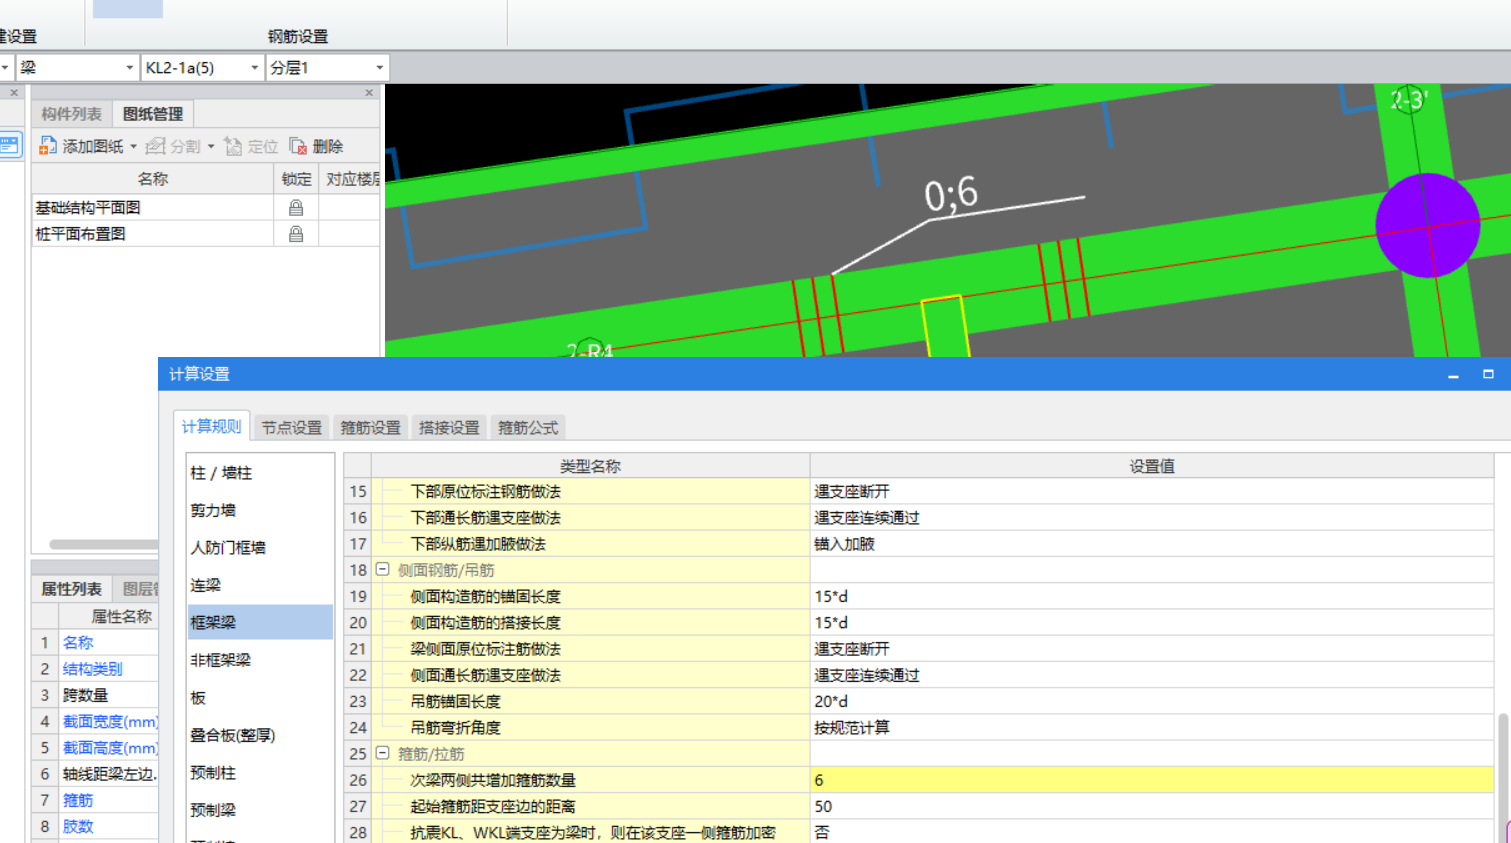The width and height of the screenshot is (1511, 843).
Task: Select 柱 / 墙柱 in category list
Action: 260,473
